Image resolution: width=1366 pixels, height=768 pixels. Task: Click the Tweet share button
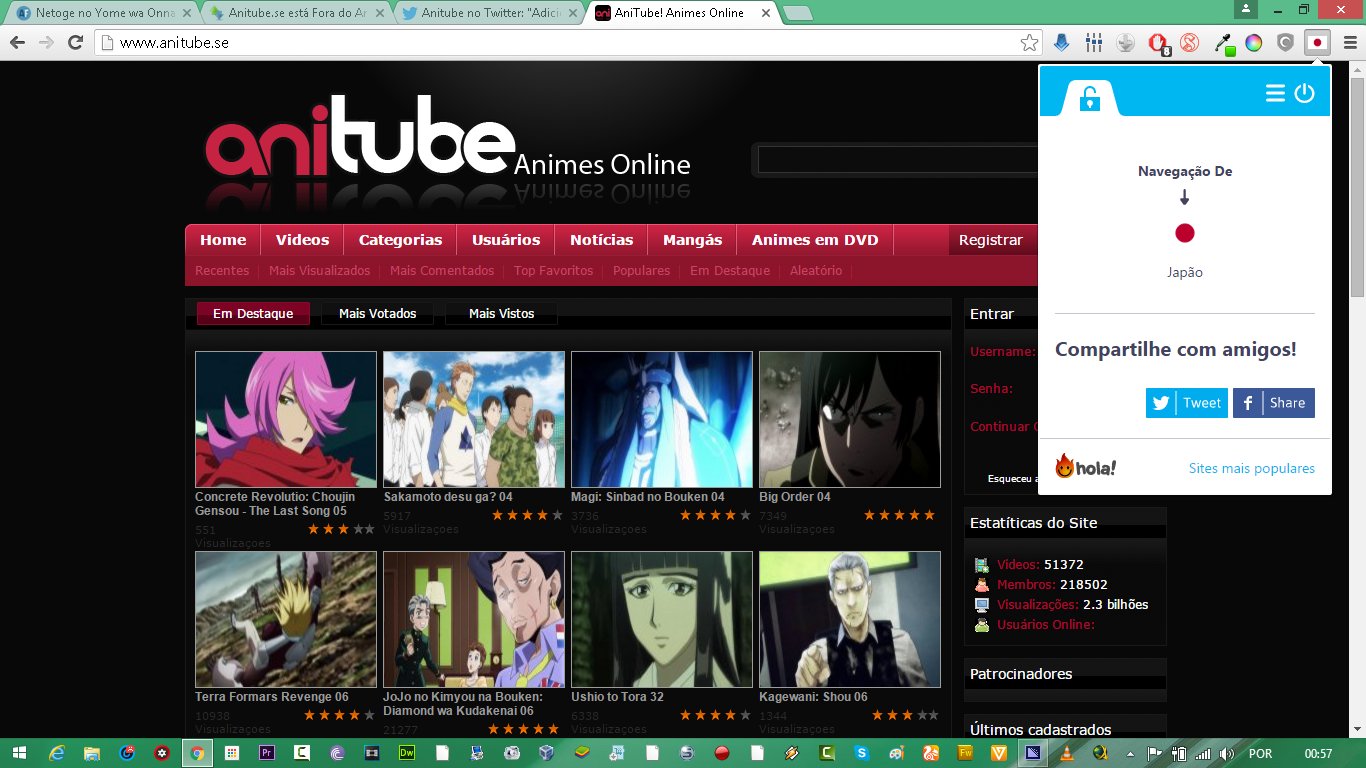tap(1187, 403)
